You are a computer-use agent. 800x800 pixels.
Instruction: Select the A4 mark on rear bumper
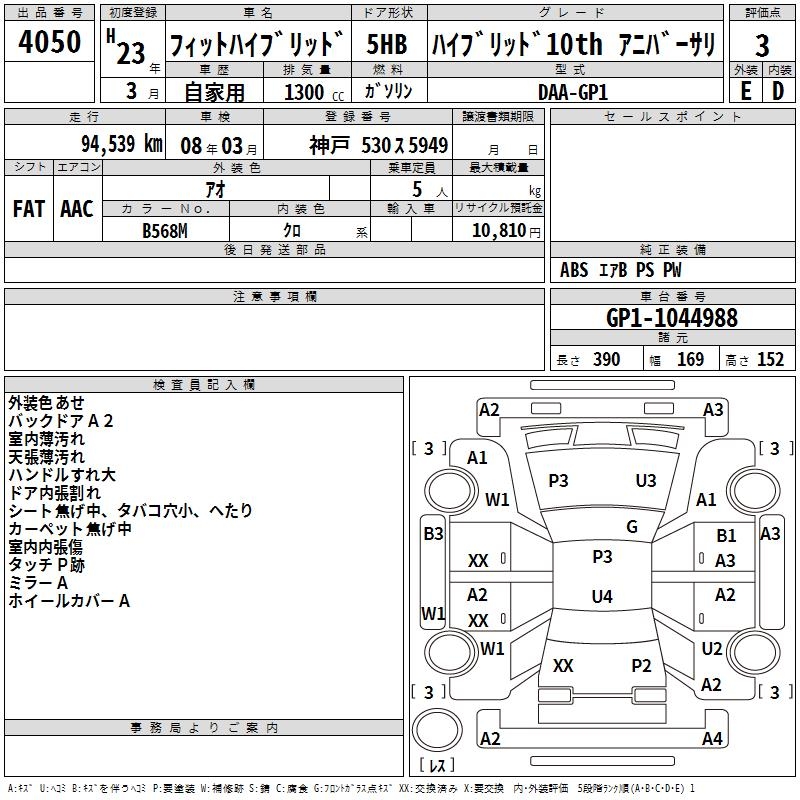(x=712, y=739)
